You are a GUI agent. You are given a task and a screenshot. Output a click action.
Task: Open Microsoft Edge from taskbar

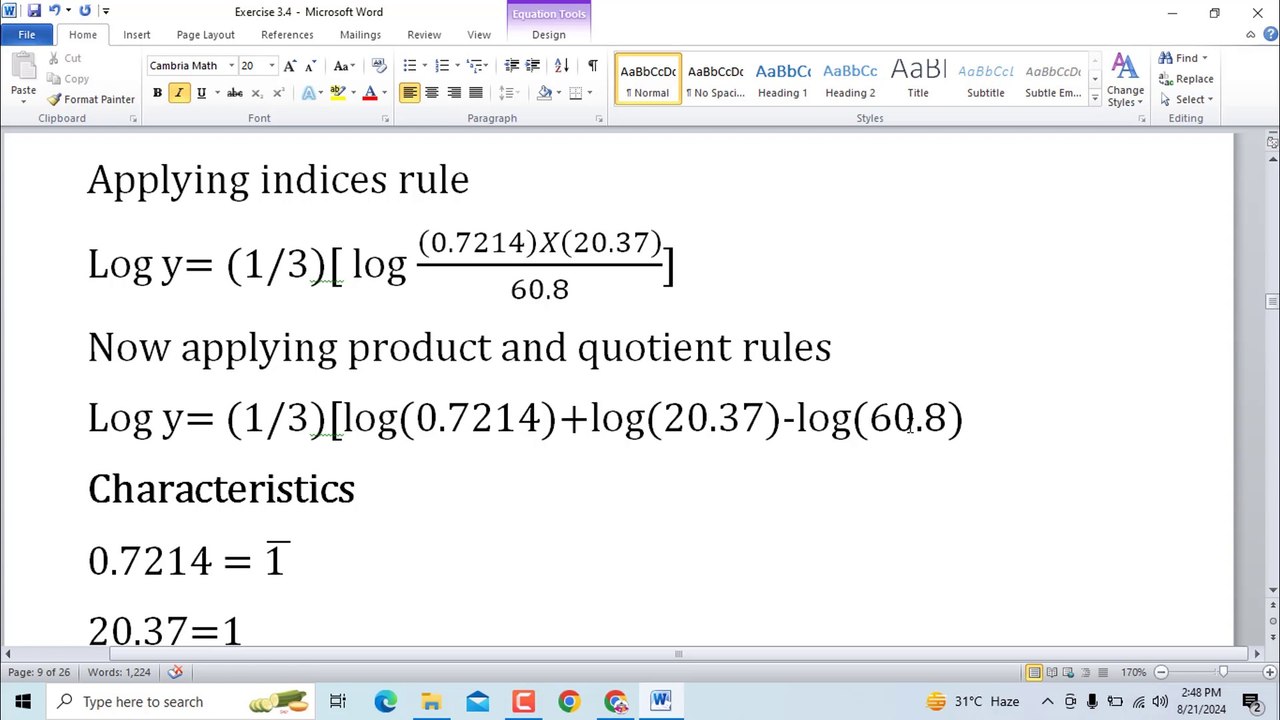(x=385, y=701)
